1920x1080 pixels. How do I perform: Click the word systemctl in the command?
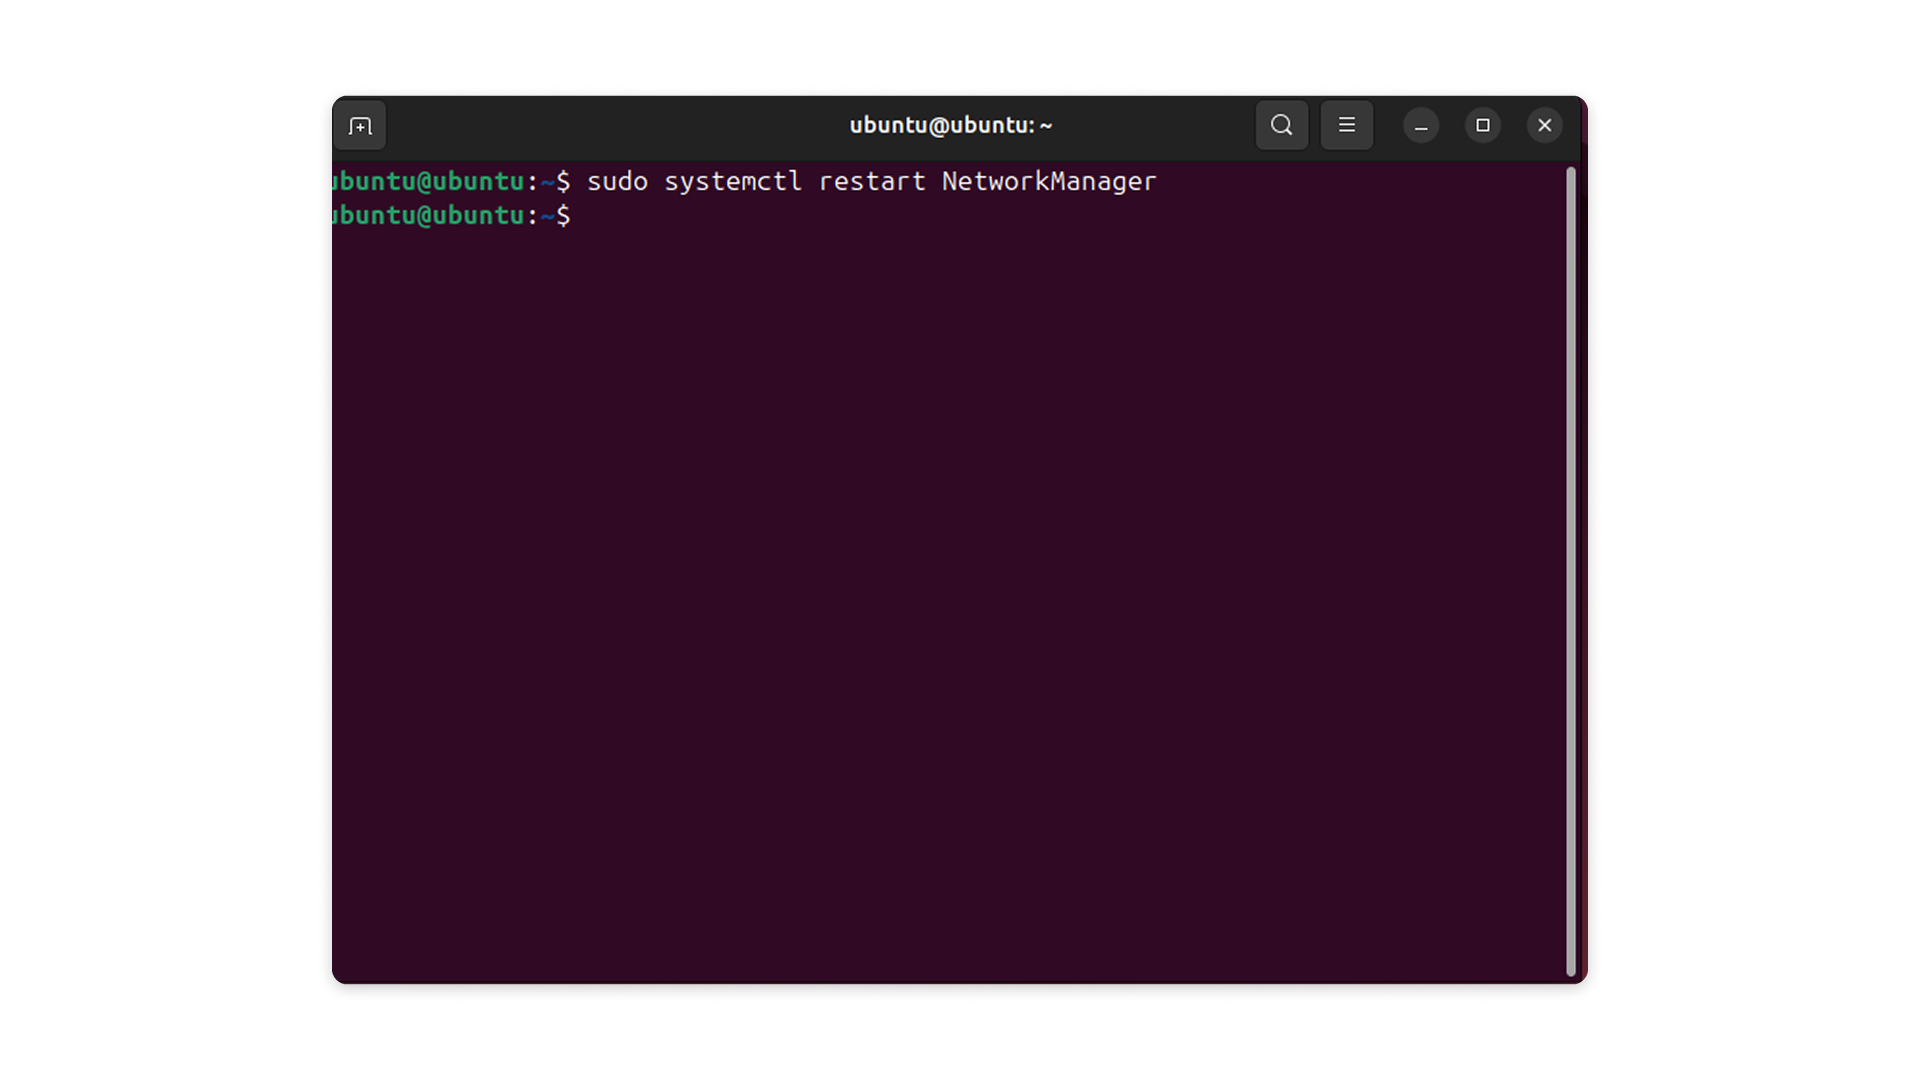click(732, 182)
